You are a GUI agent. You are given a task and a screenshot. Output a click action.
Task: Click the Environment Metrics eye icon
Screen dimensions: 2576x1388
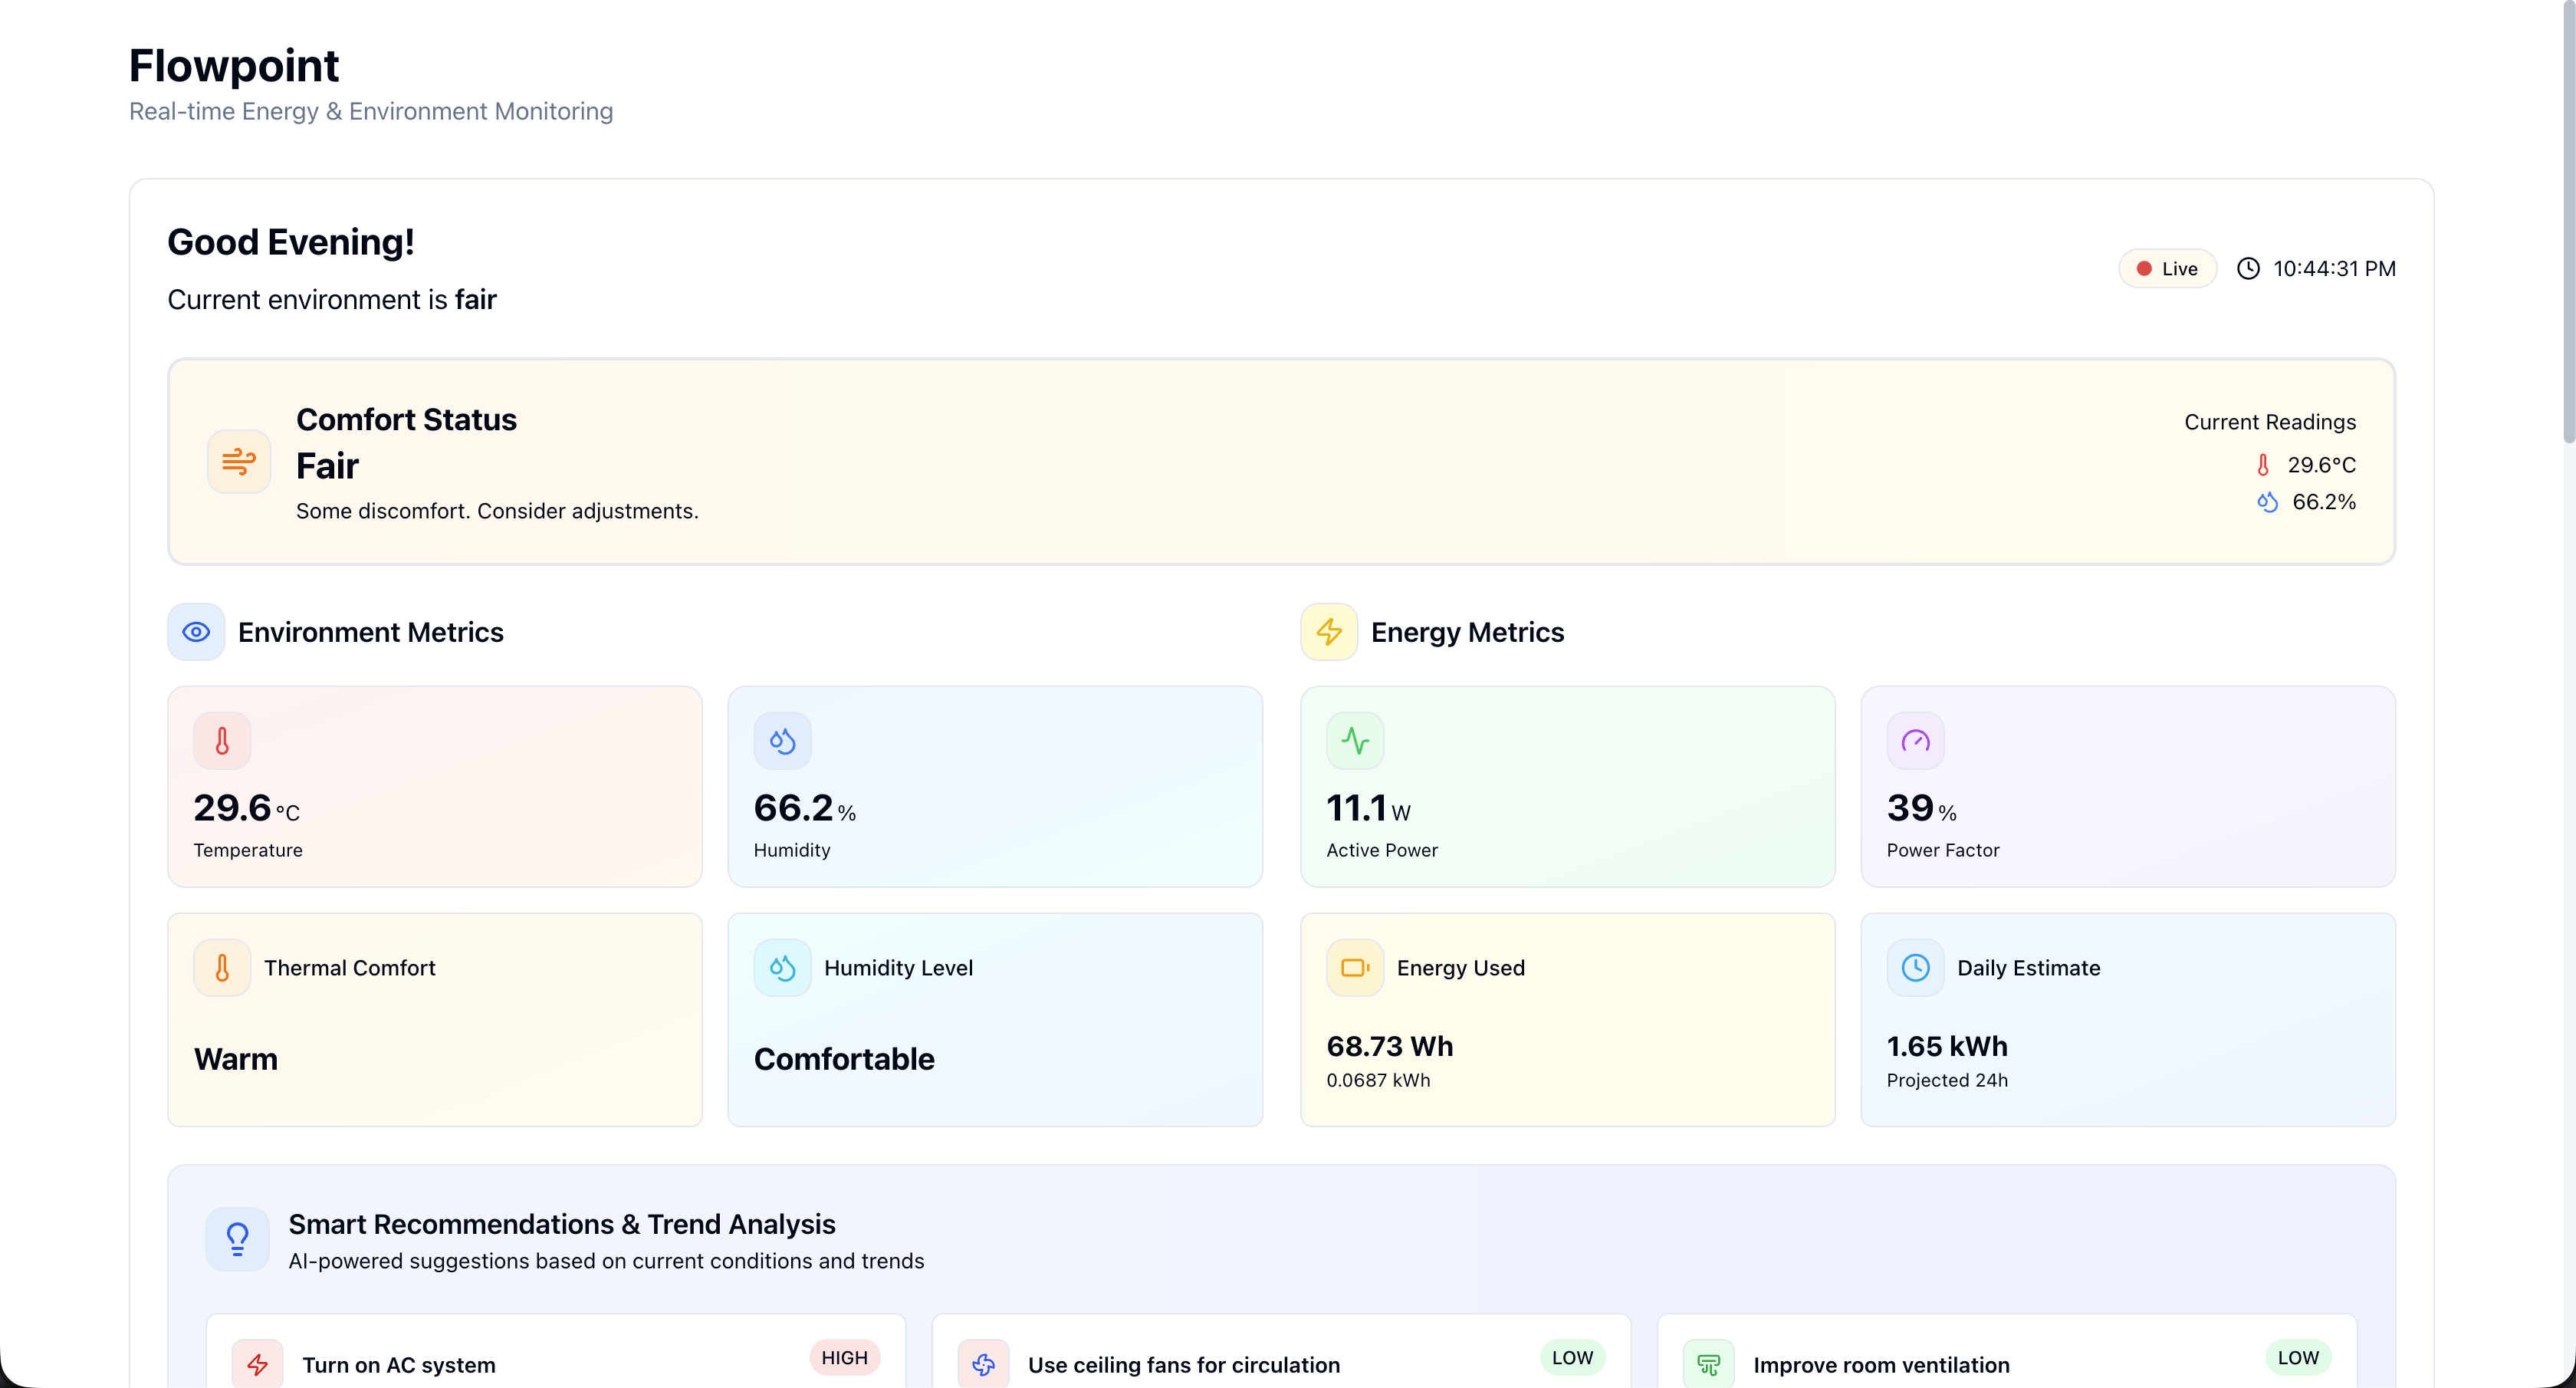(196, 632)
